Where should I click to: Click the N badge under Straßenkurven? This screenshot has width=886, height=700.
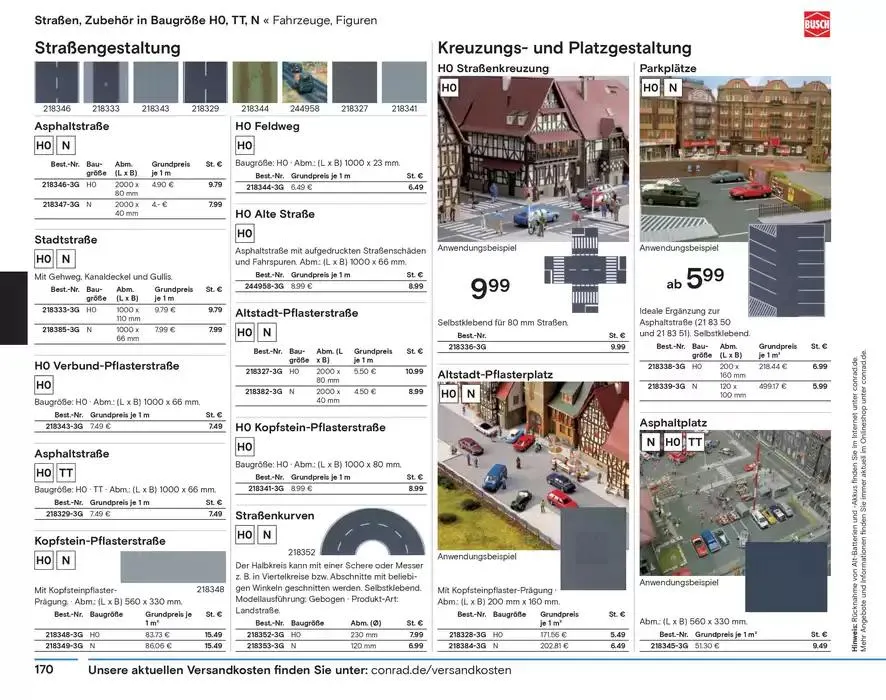(x=267, y=535)
